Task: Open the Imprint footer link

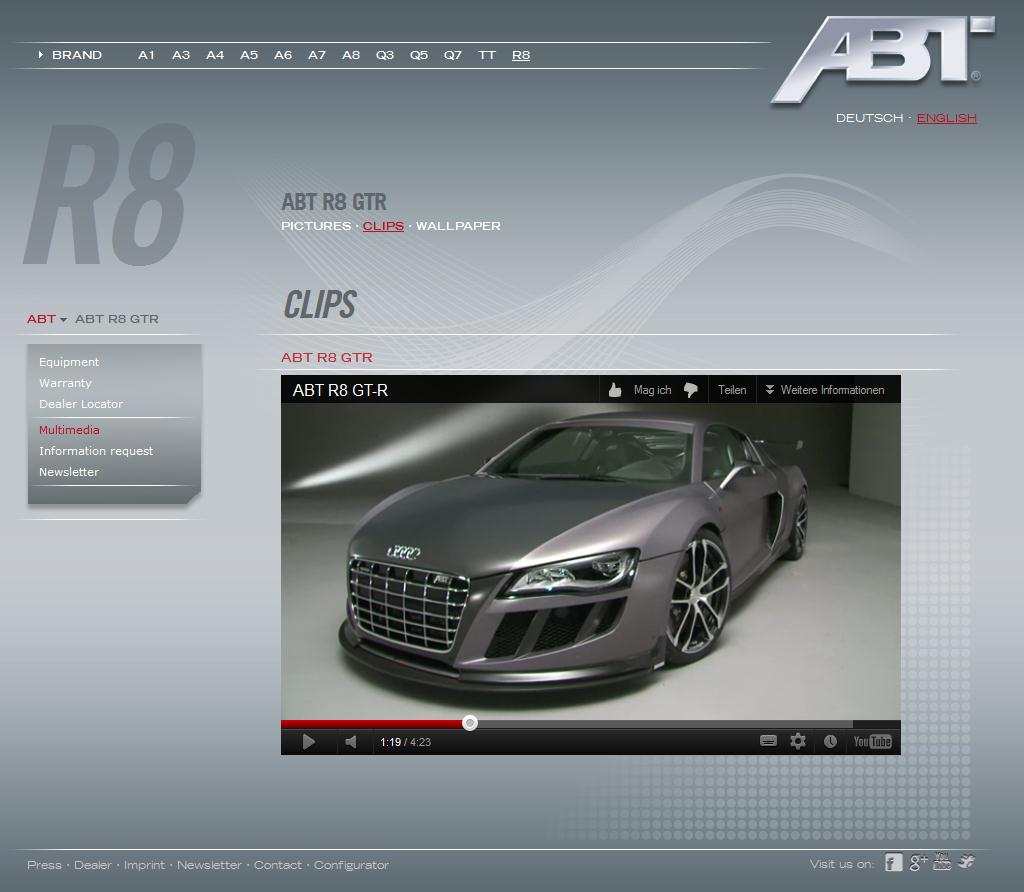Action: coord(144,865)
